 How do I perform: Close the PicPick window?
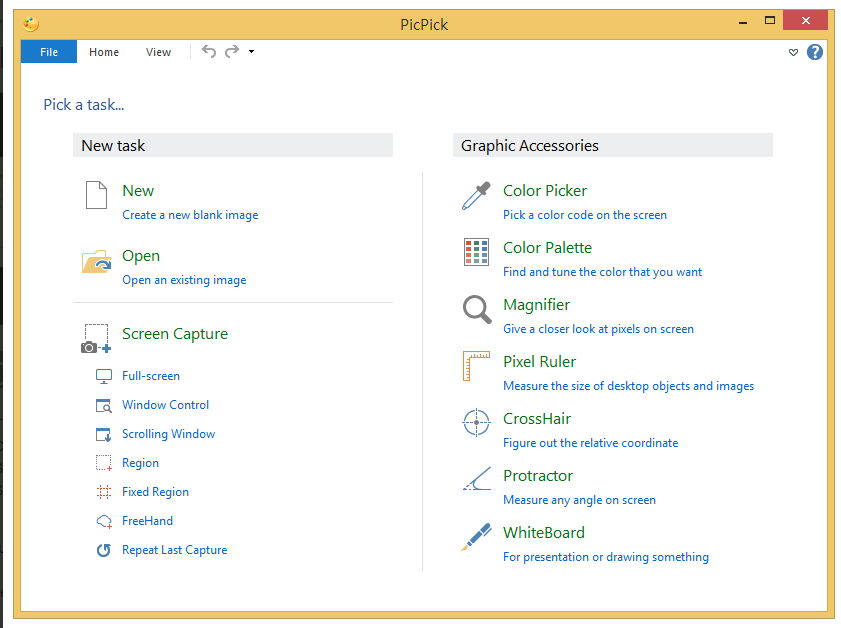coord(806,20)
